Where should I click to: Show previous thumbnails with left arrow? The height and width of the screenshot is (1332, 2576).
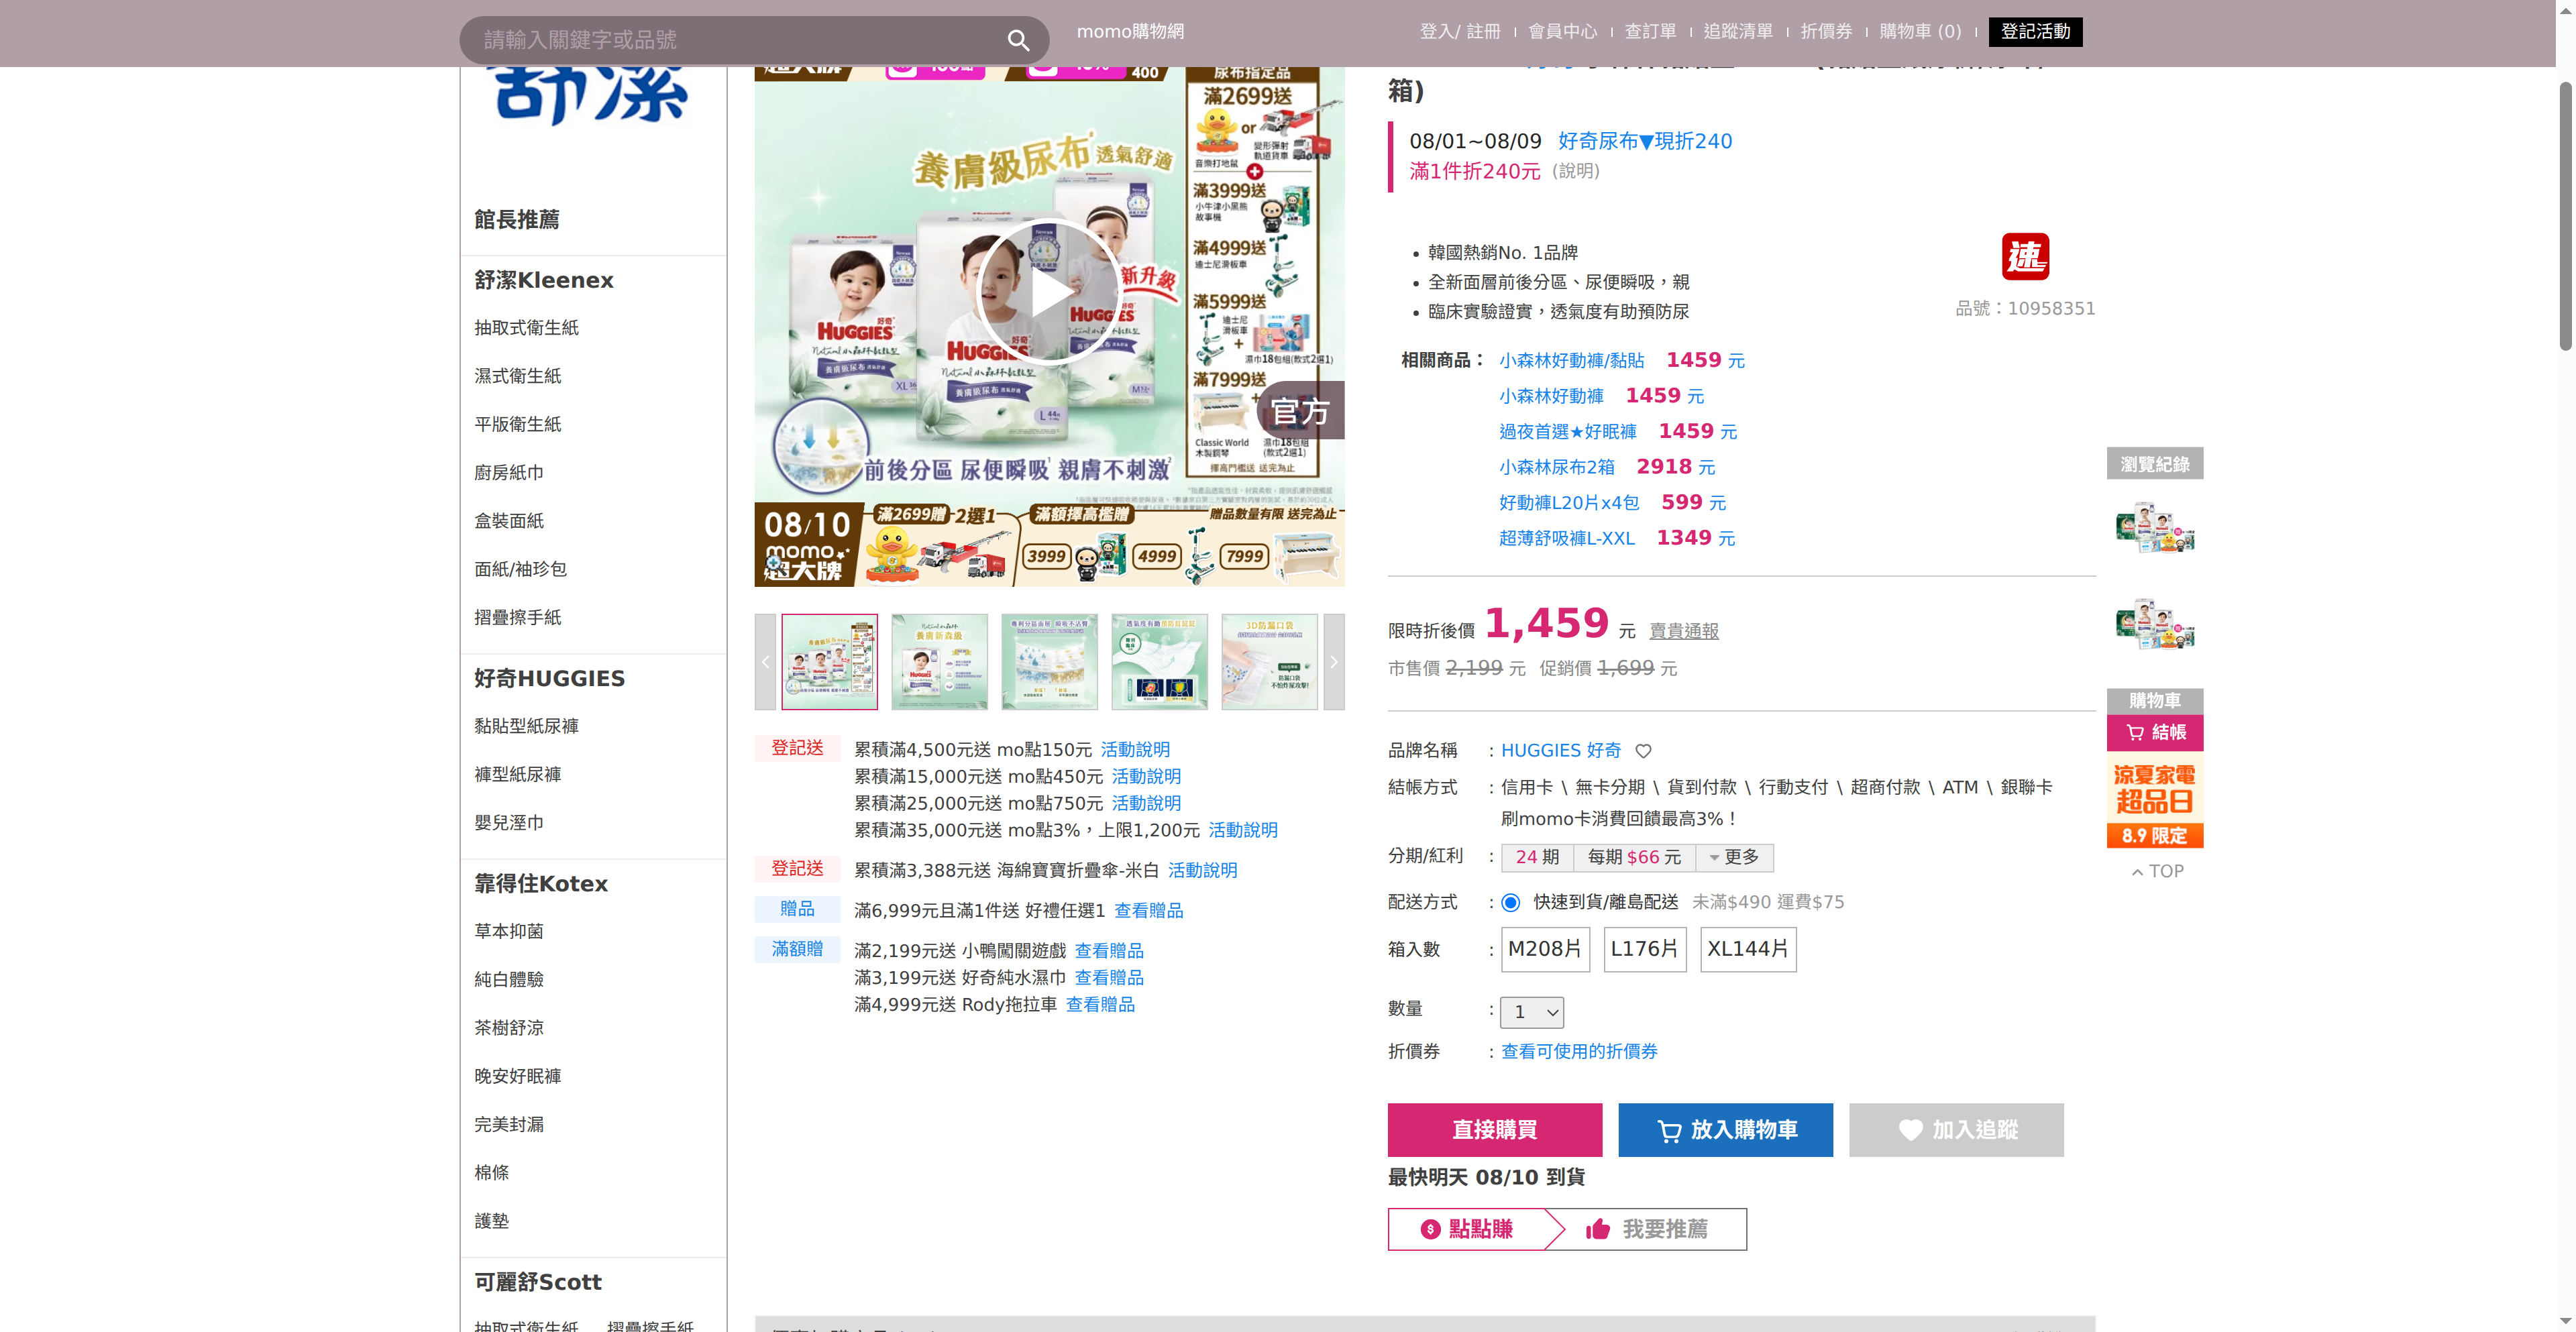[765, 662]
